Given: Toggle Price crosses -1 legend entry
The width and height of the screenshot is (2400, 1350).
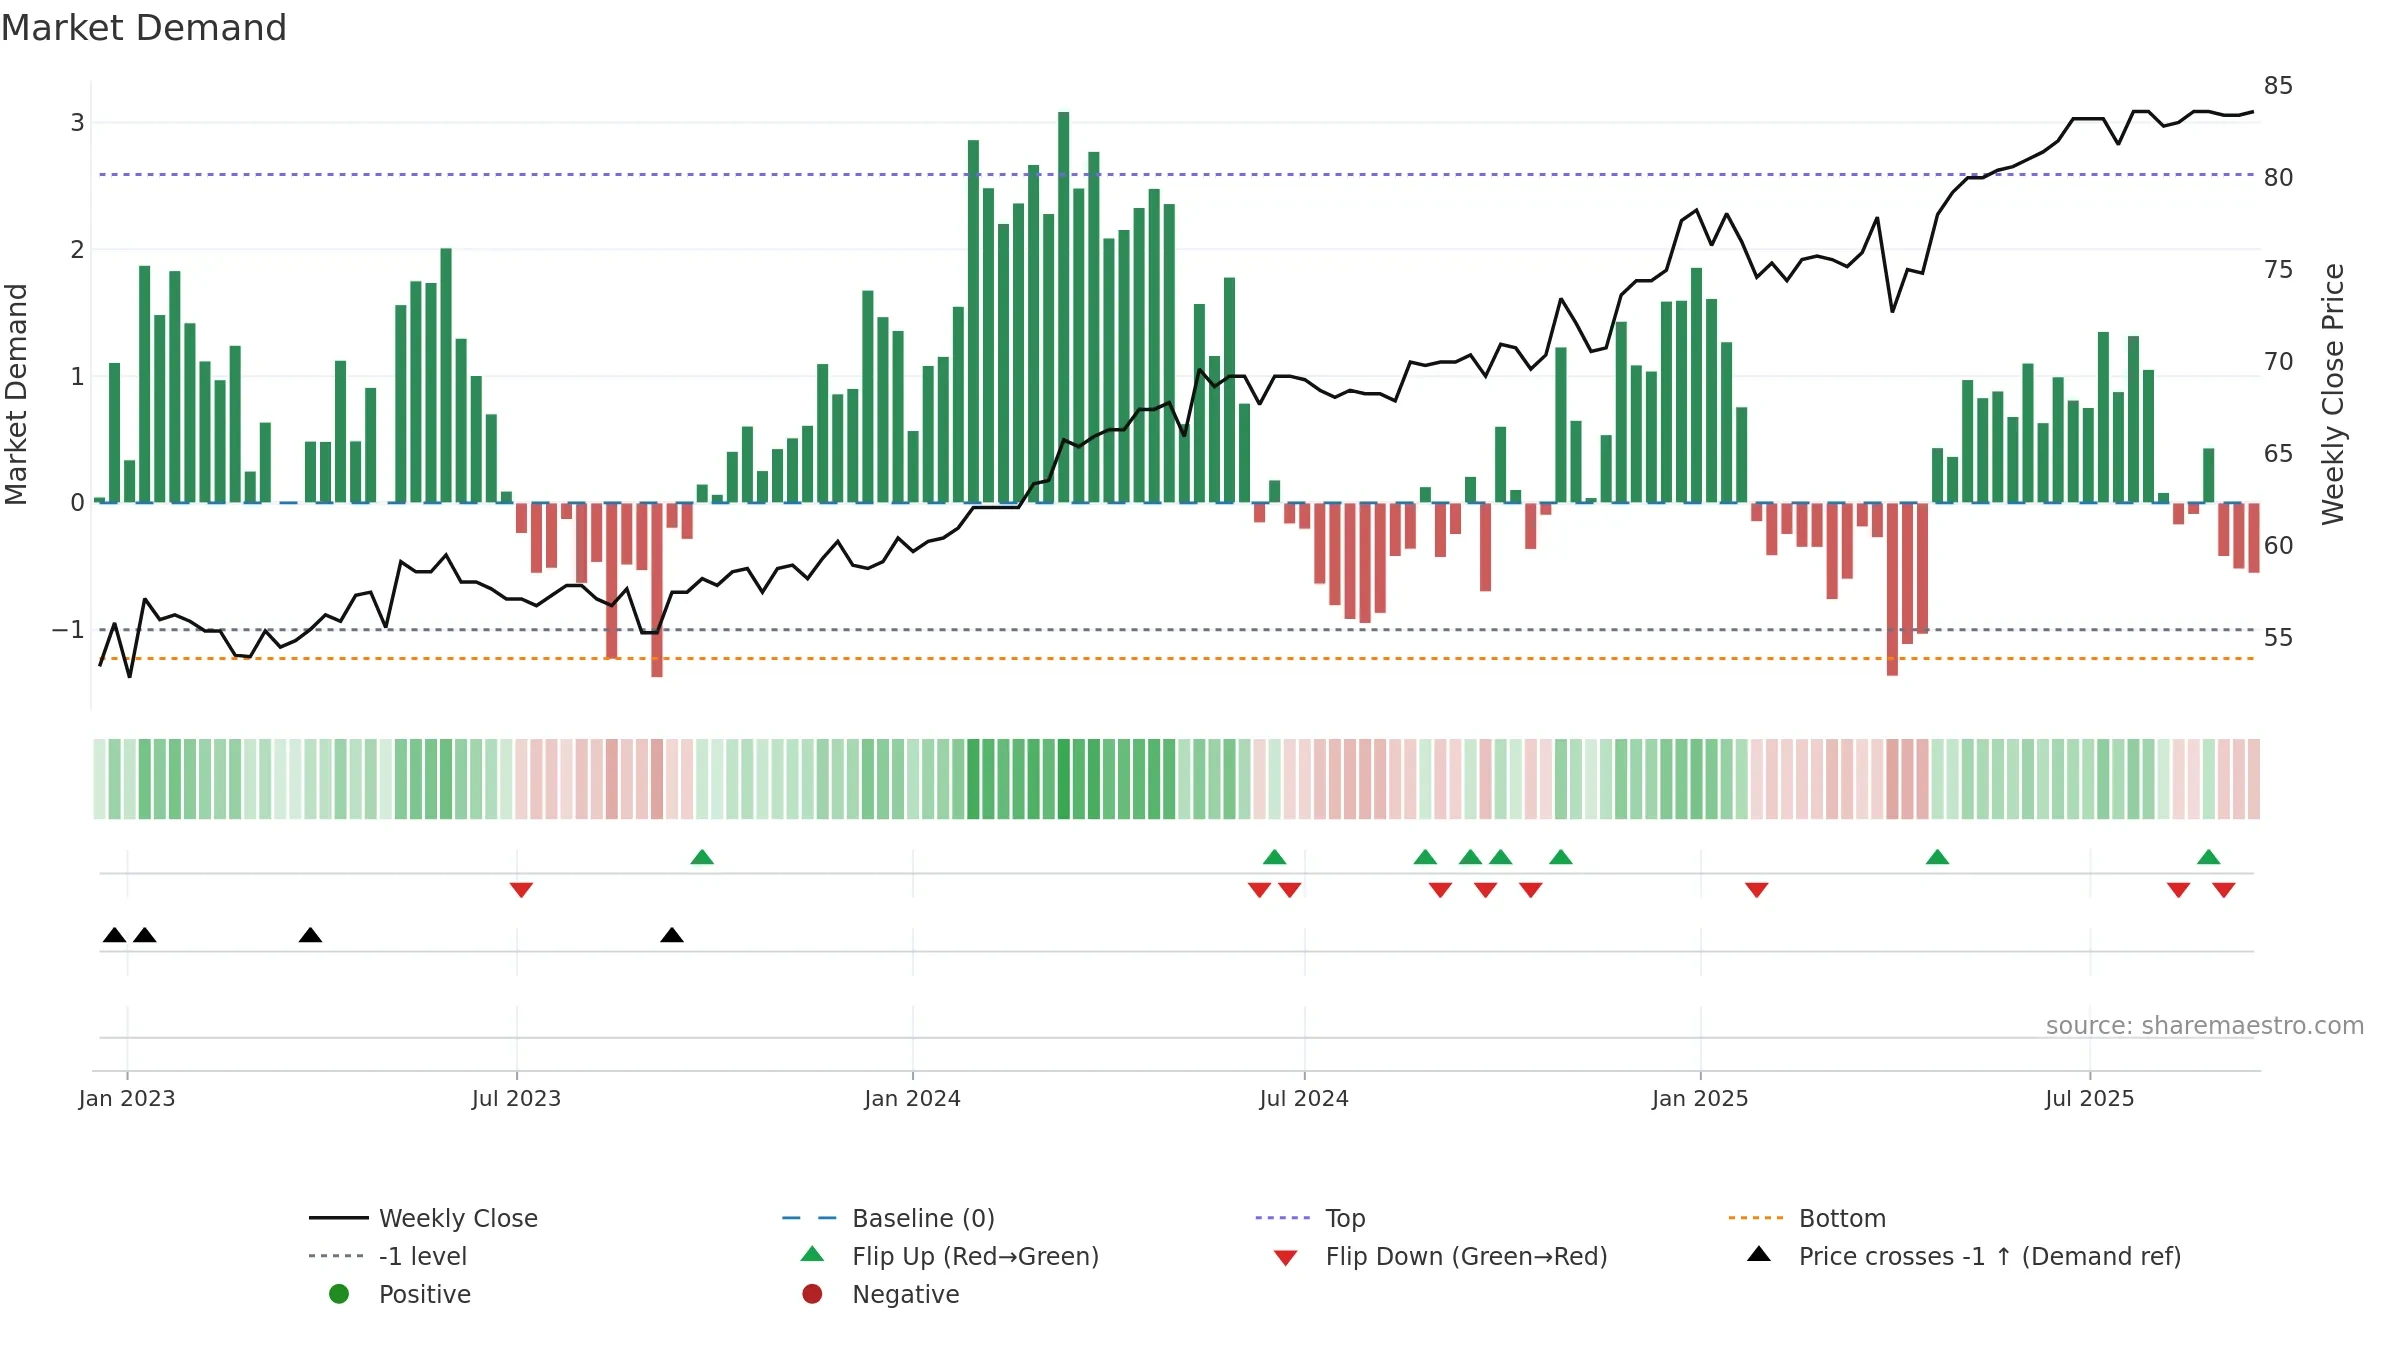Looking at the screenshot, I should (1964, 1256).
